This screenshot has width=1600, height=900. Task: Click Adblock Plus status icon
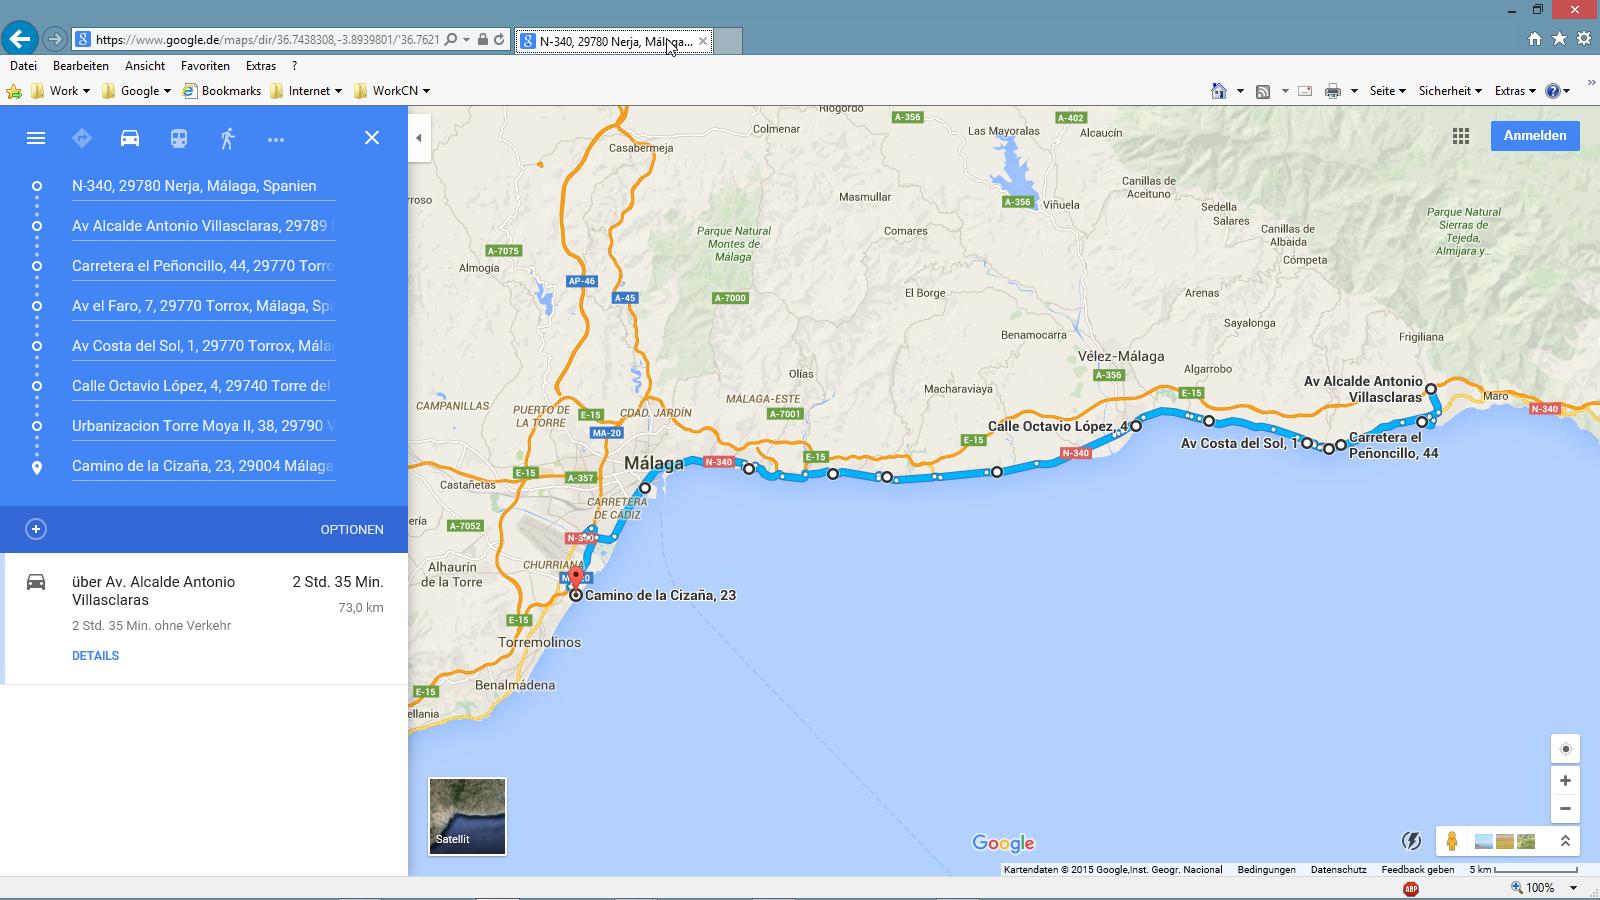(1411, 888)
